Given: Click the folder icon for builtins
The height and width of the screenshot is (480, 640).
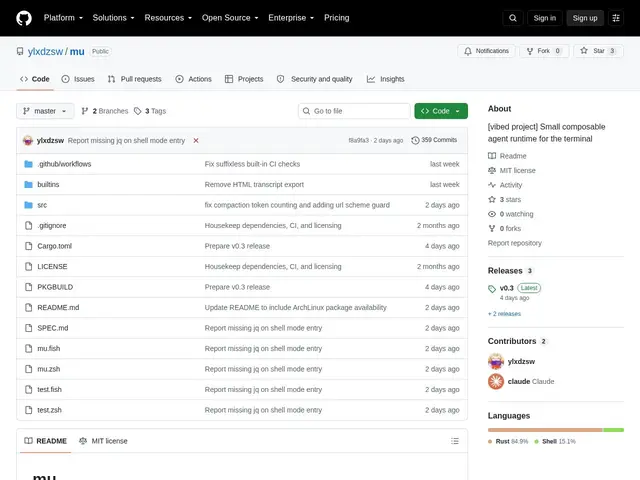Looking at the screenshot, I should tap(28, 184).
